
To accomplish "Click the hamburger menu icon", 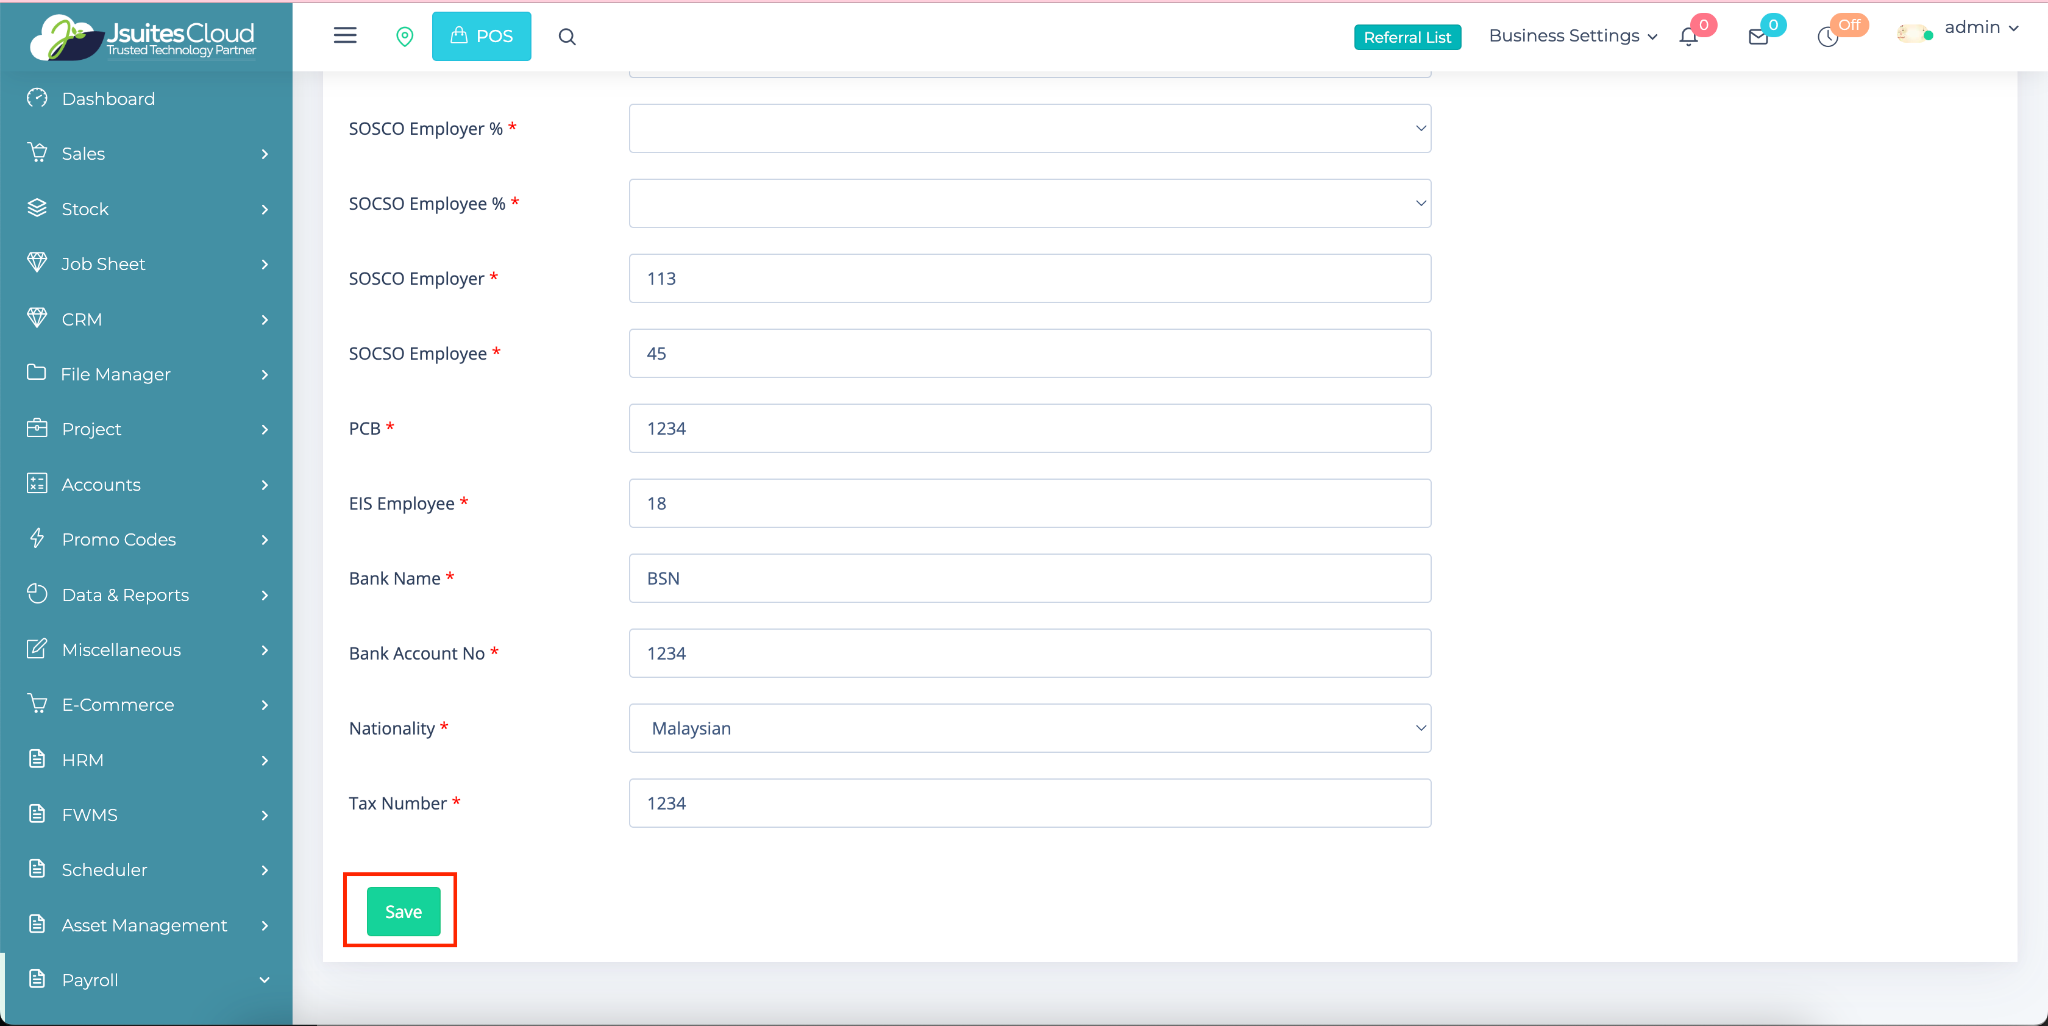I will (345, 36).
